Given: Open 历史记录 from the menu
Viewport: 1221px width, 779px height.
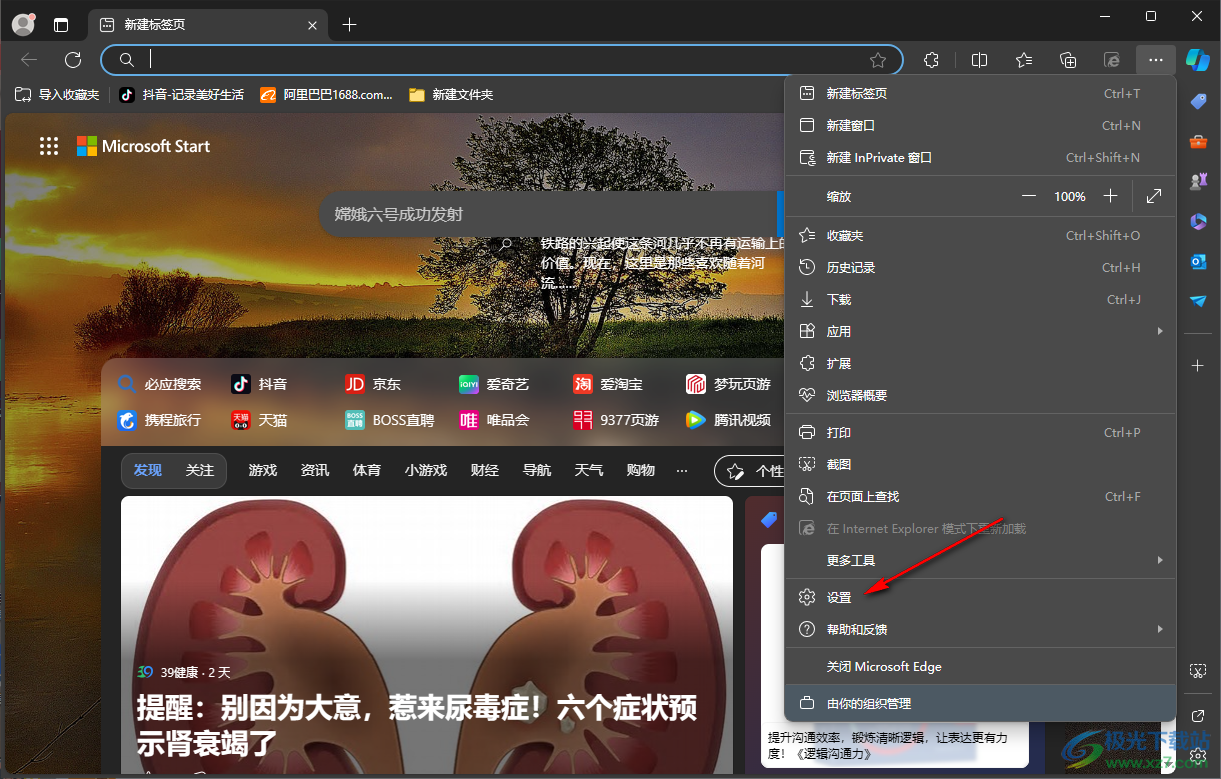Looking at the screenshot, I should pyautogui.click(x=980, y=267).
